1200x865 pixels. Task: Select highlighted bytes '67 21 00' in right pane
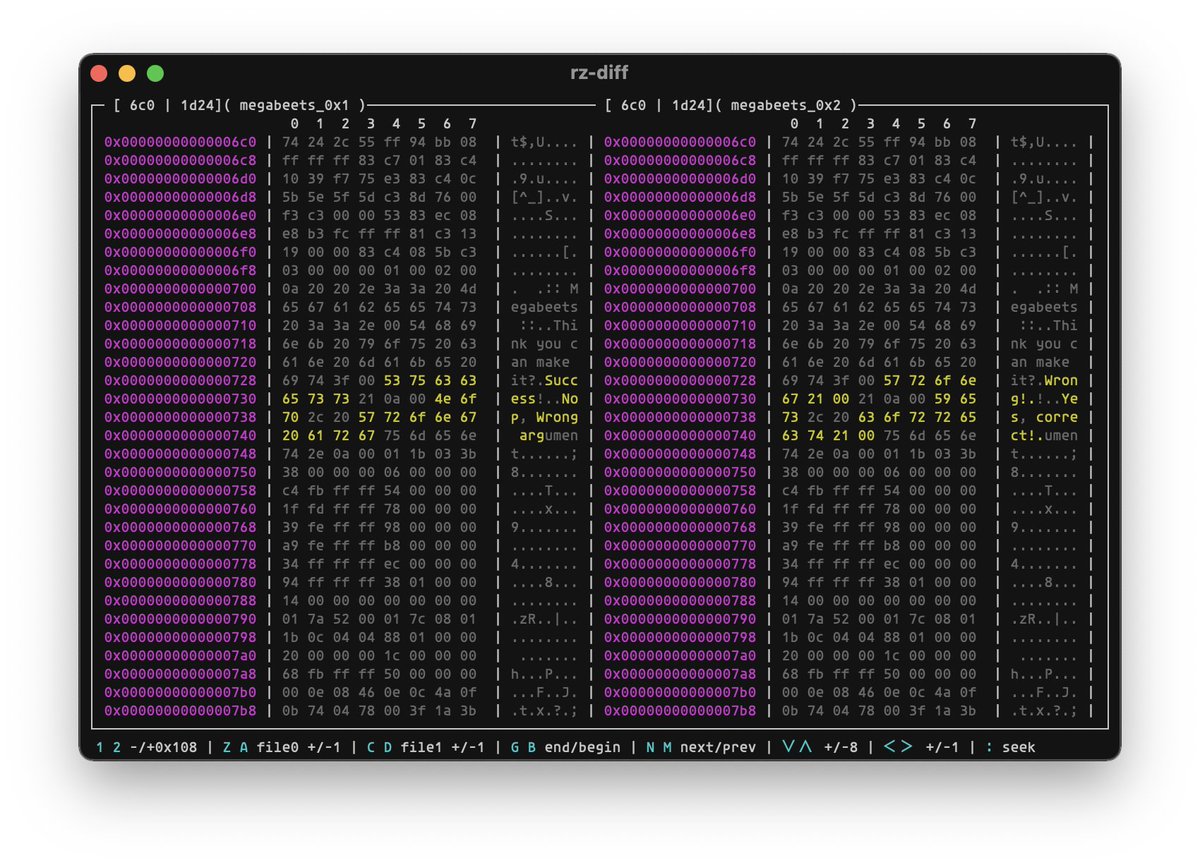pos(815,399)
